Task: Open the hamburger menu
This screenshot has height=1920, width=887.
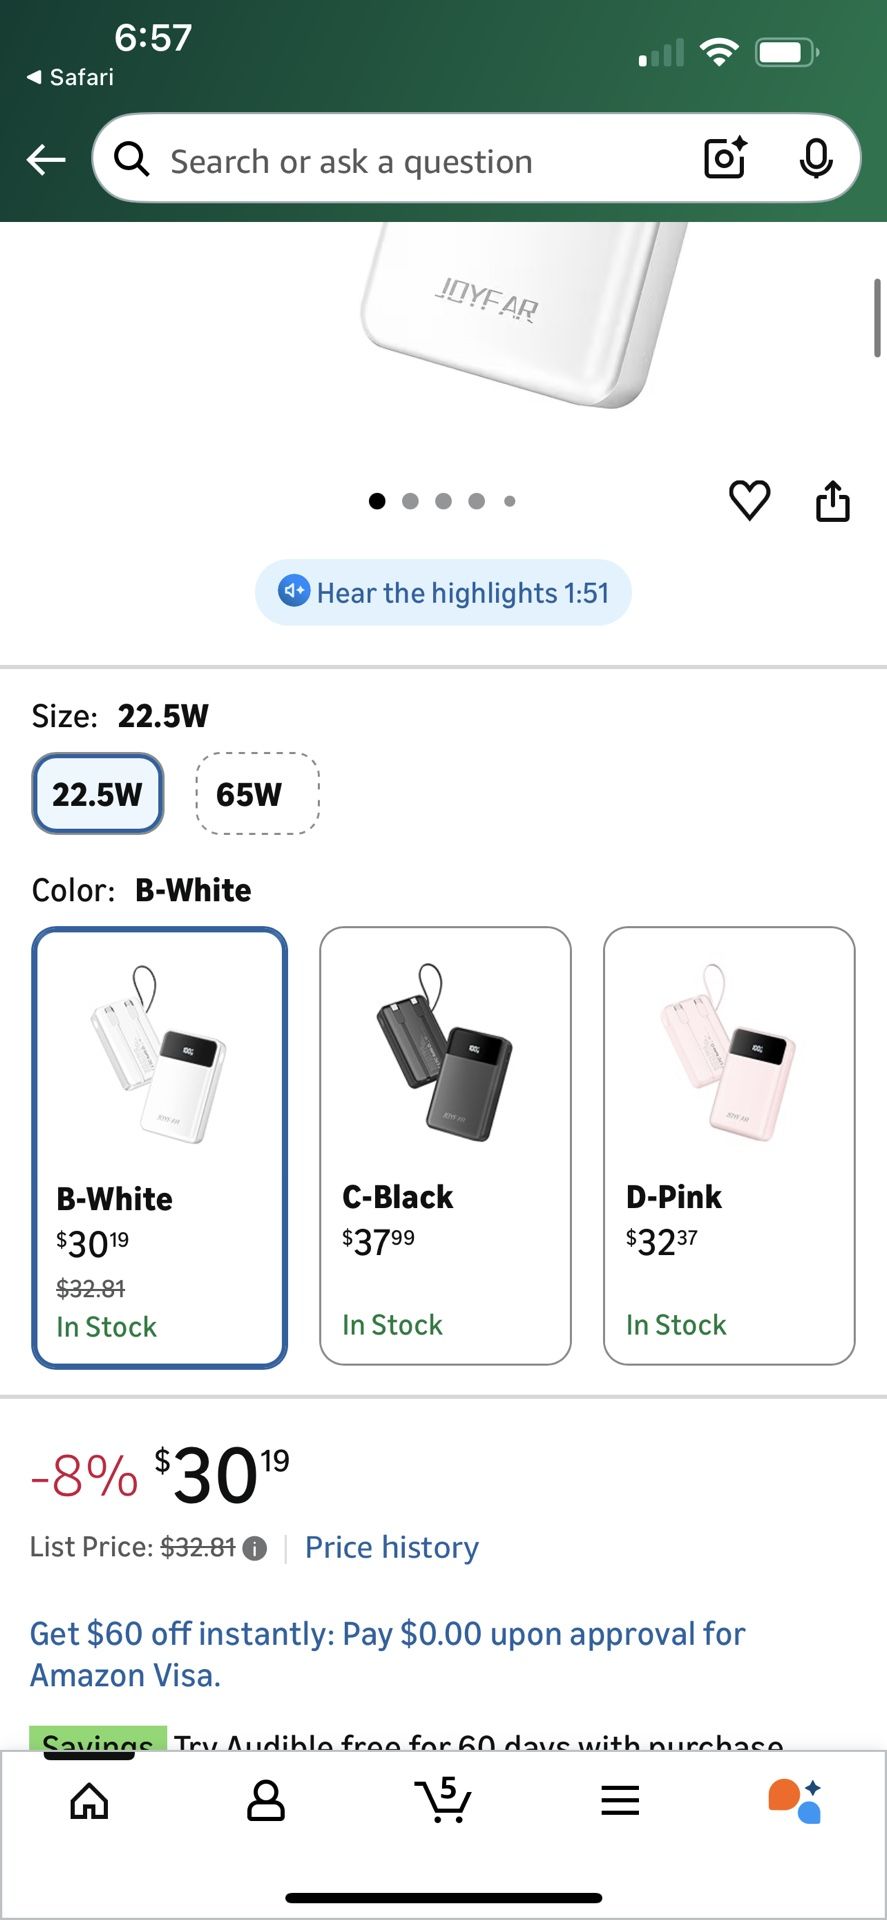Action: tap(620, 1801)
